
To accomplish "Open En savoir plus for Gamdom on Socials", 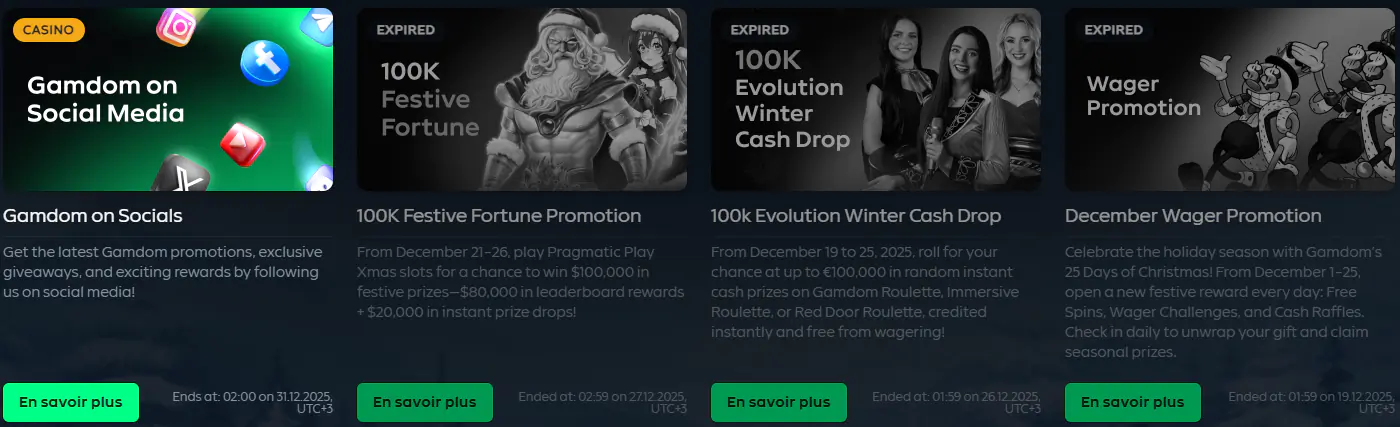I will (71, 402).
